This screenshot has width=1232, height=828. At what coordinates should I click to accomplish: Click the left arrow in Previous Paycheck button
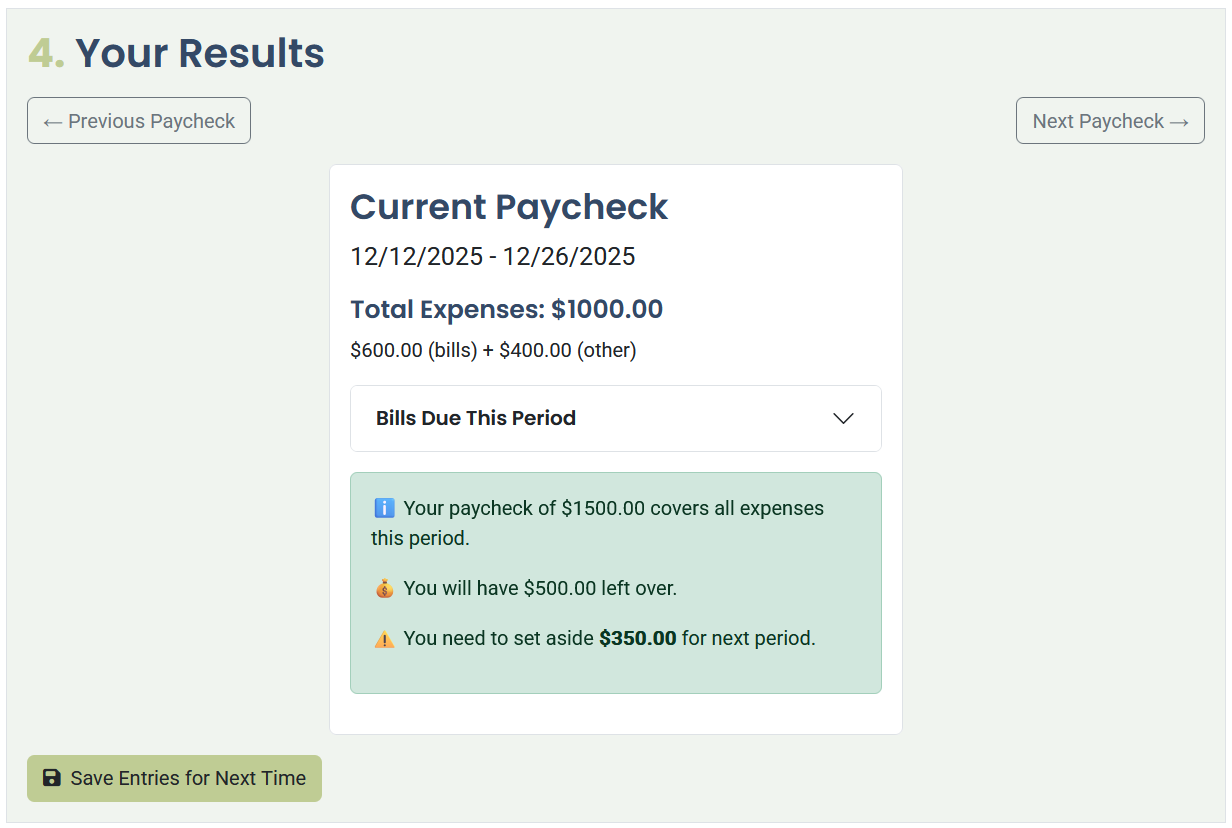click(x=54, y=120)
